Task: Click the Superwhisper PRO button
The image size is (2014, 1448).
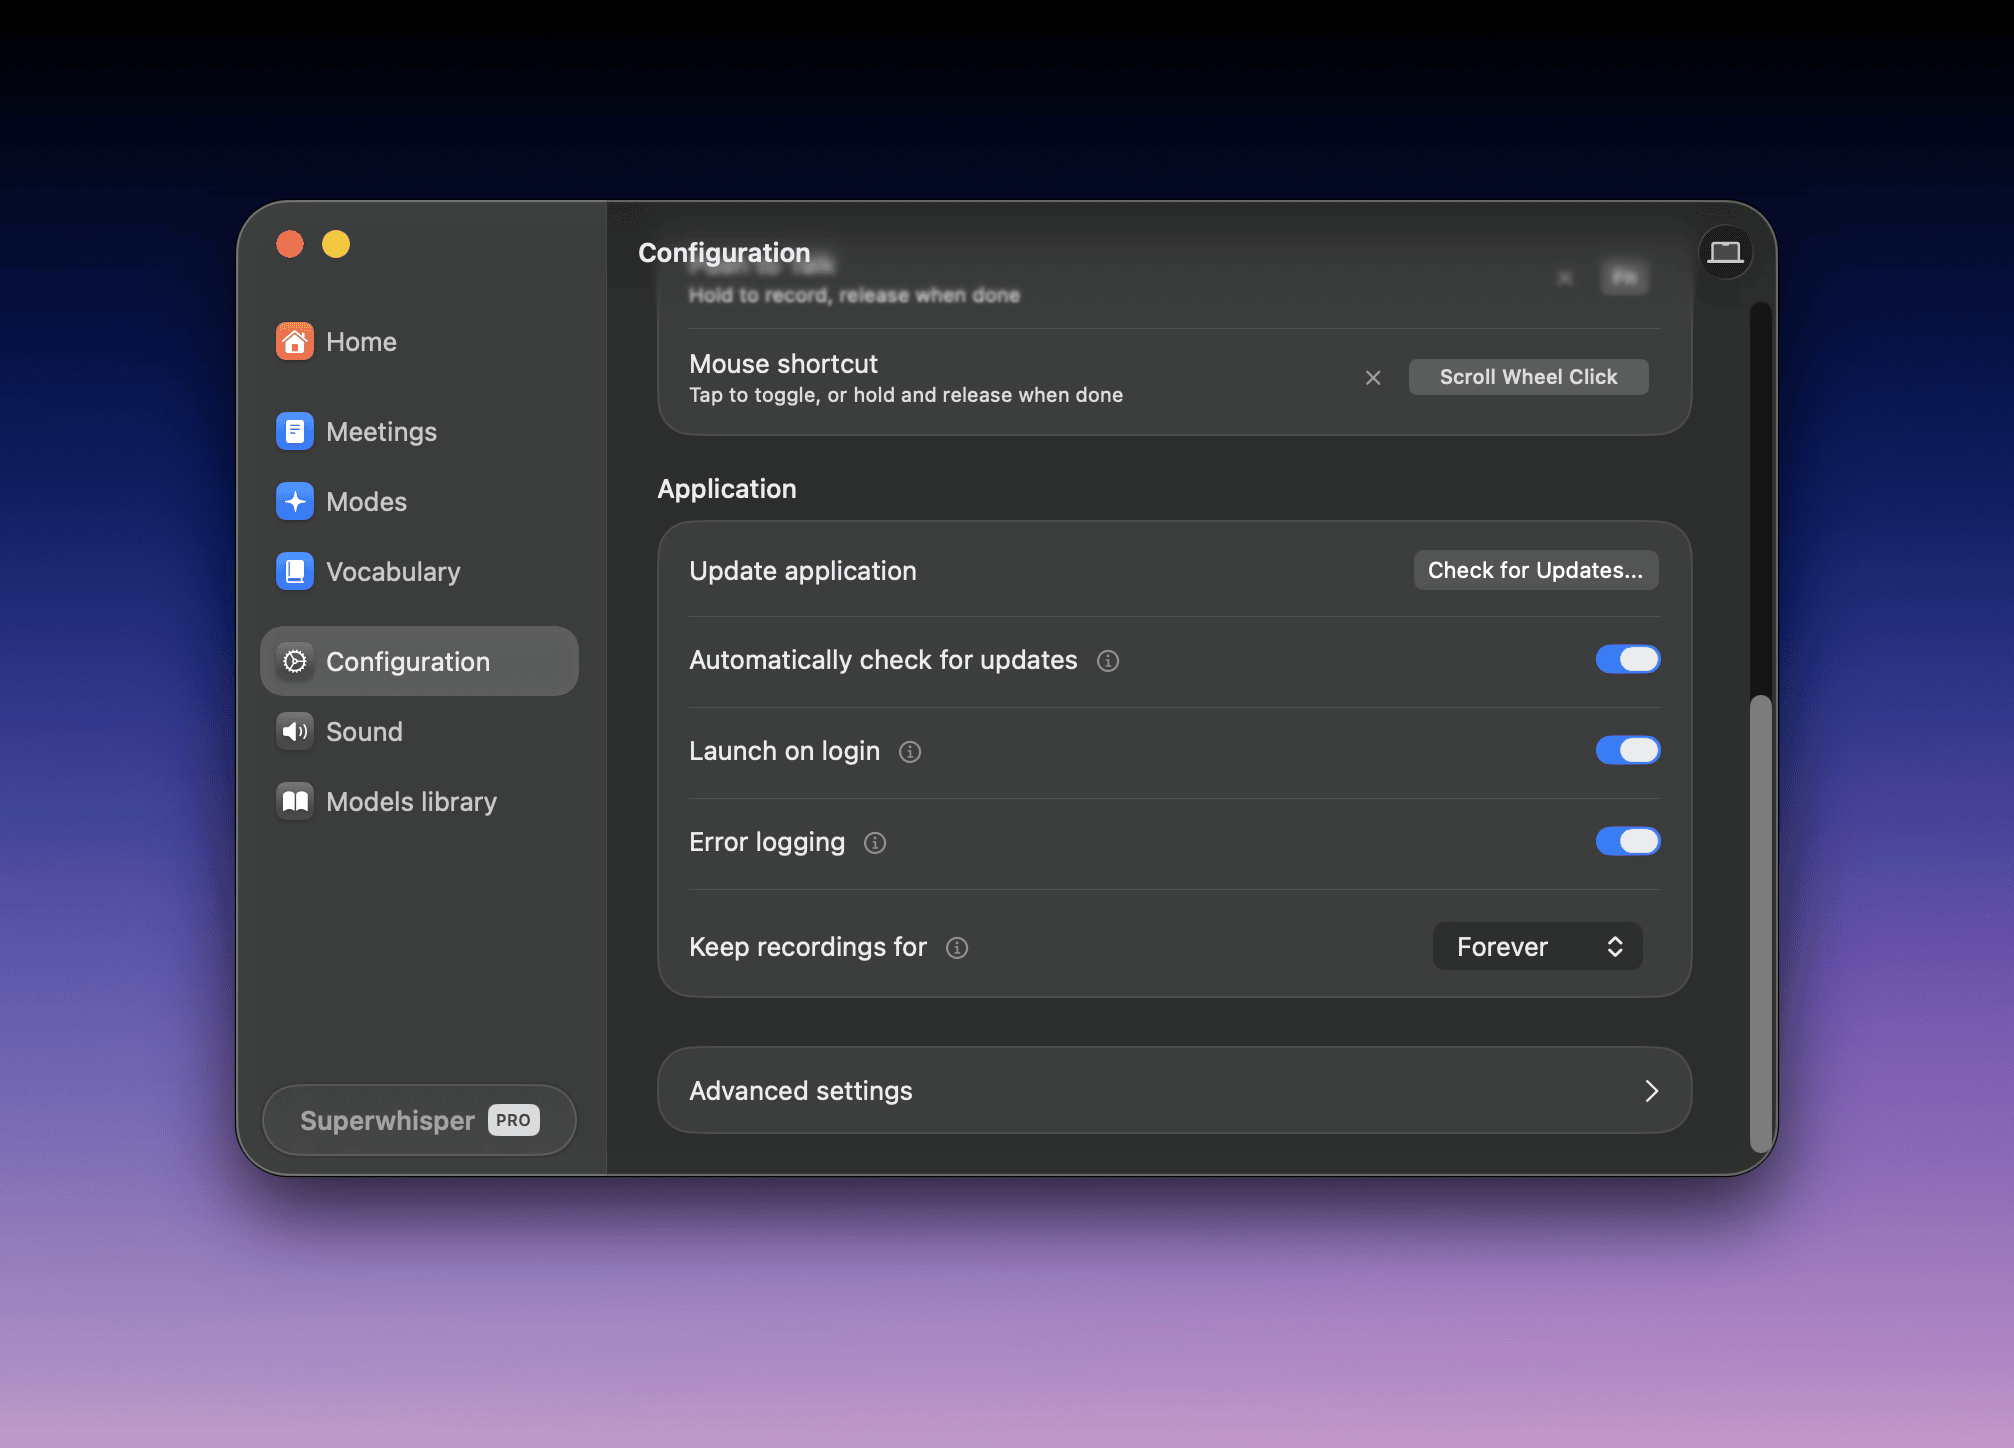Action: point(419,1120)
